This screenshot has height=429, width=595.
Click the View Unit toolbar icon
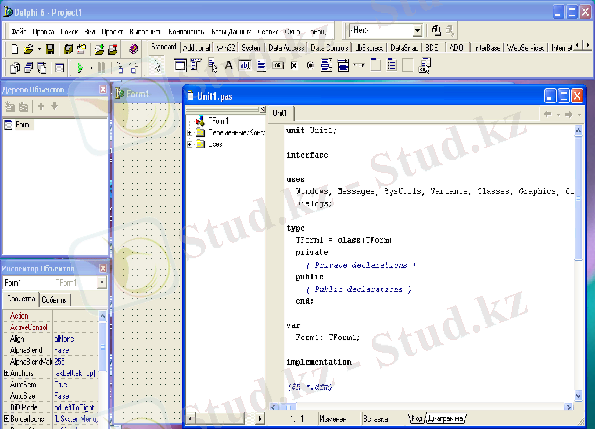click(15, 68)
